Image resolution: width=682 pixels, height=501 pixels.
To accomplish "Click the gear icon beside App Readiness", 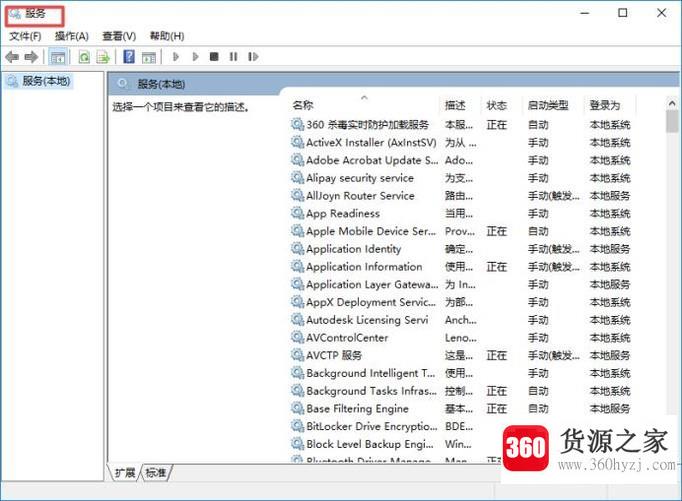I will [x=297, y=213].
